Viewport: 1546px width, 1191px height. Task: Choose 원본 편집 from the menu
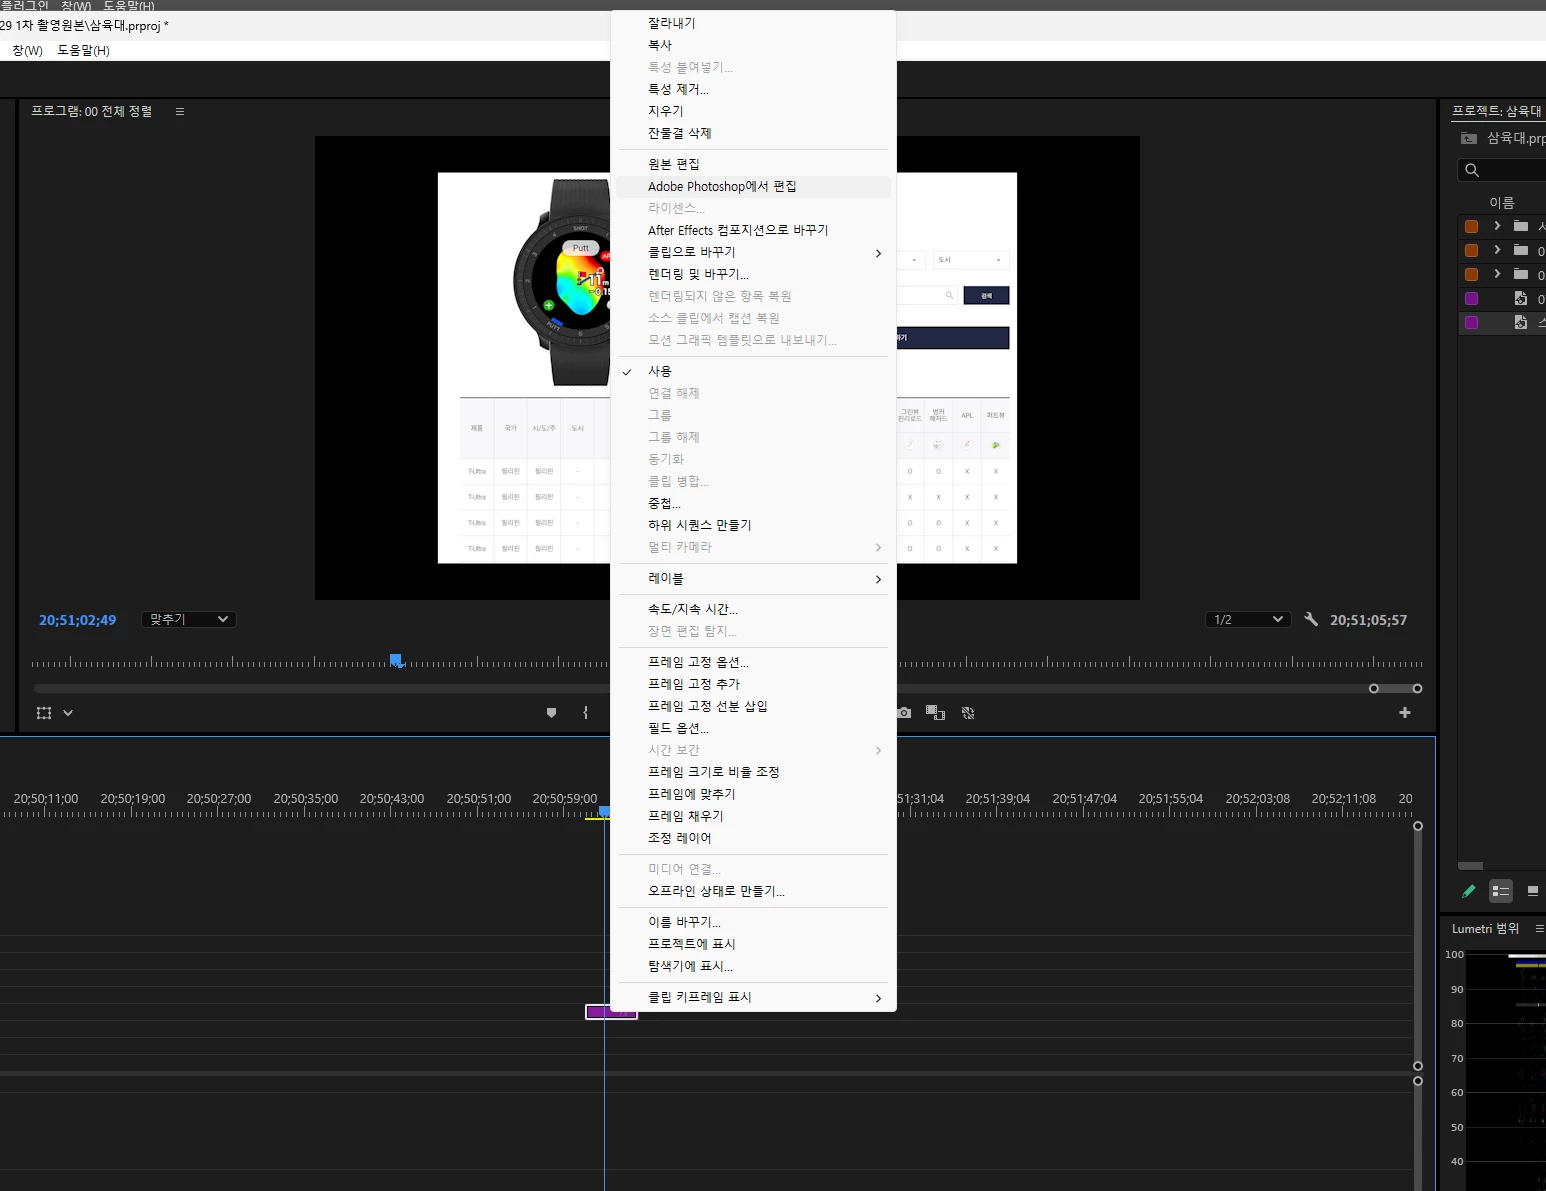(x=753, y=164)
